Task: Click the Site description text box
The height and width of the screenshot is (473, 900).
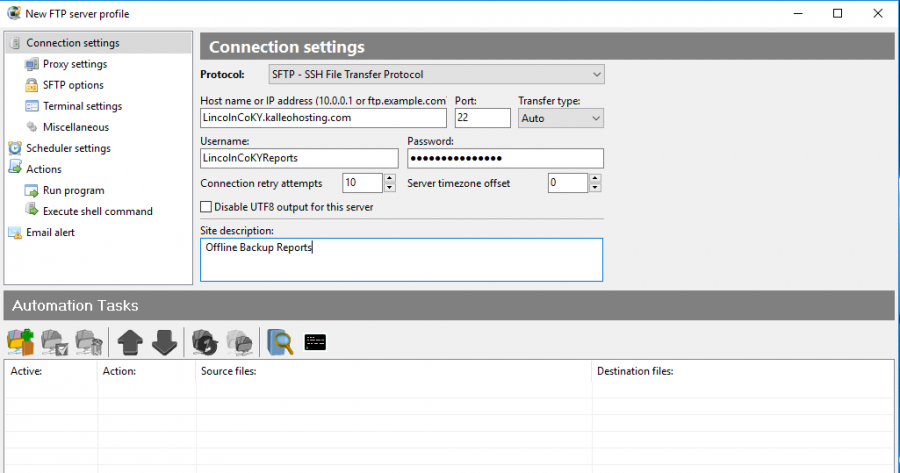Action: pyautogui.click(x=401, y=260)
